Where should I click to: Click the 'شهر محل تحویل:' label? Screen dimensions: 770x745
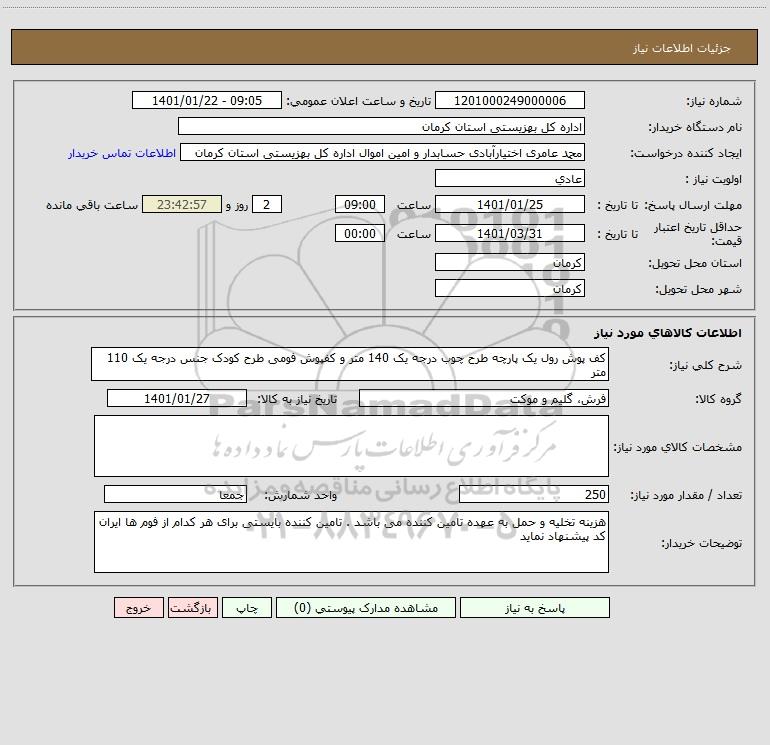699,289
